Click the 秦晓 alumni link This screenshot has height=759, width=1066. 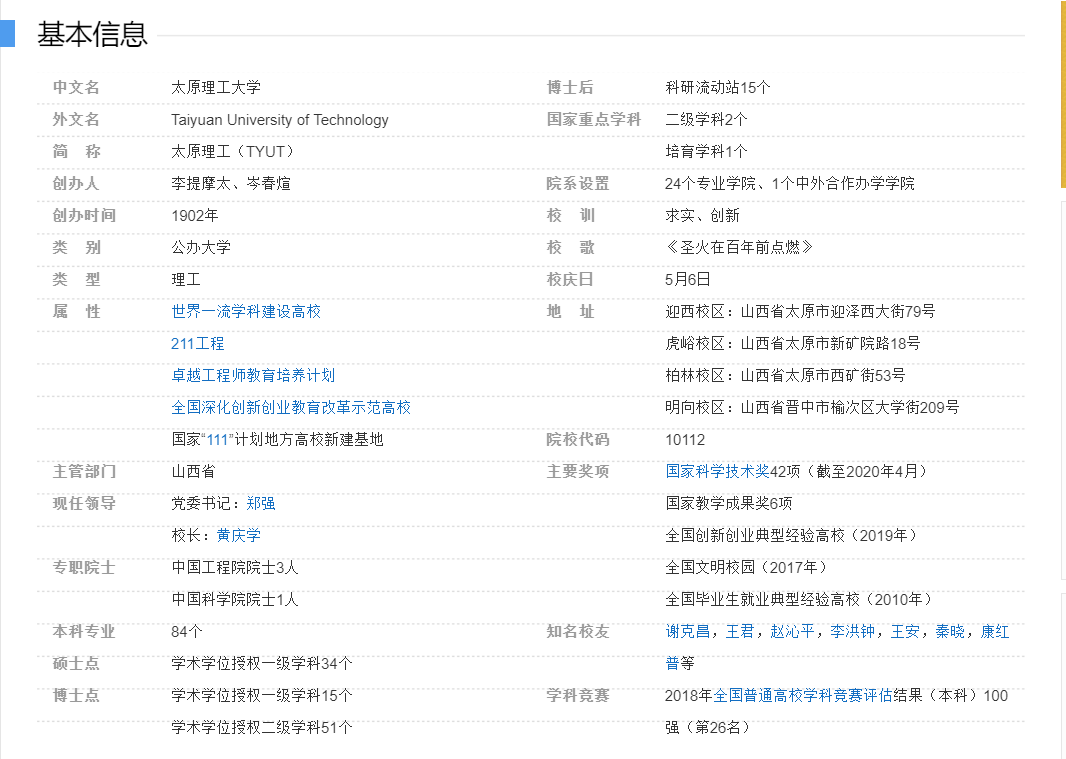pyautogui.click(x=950, y=631)
